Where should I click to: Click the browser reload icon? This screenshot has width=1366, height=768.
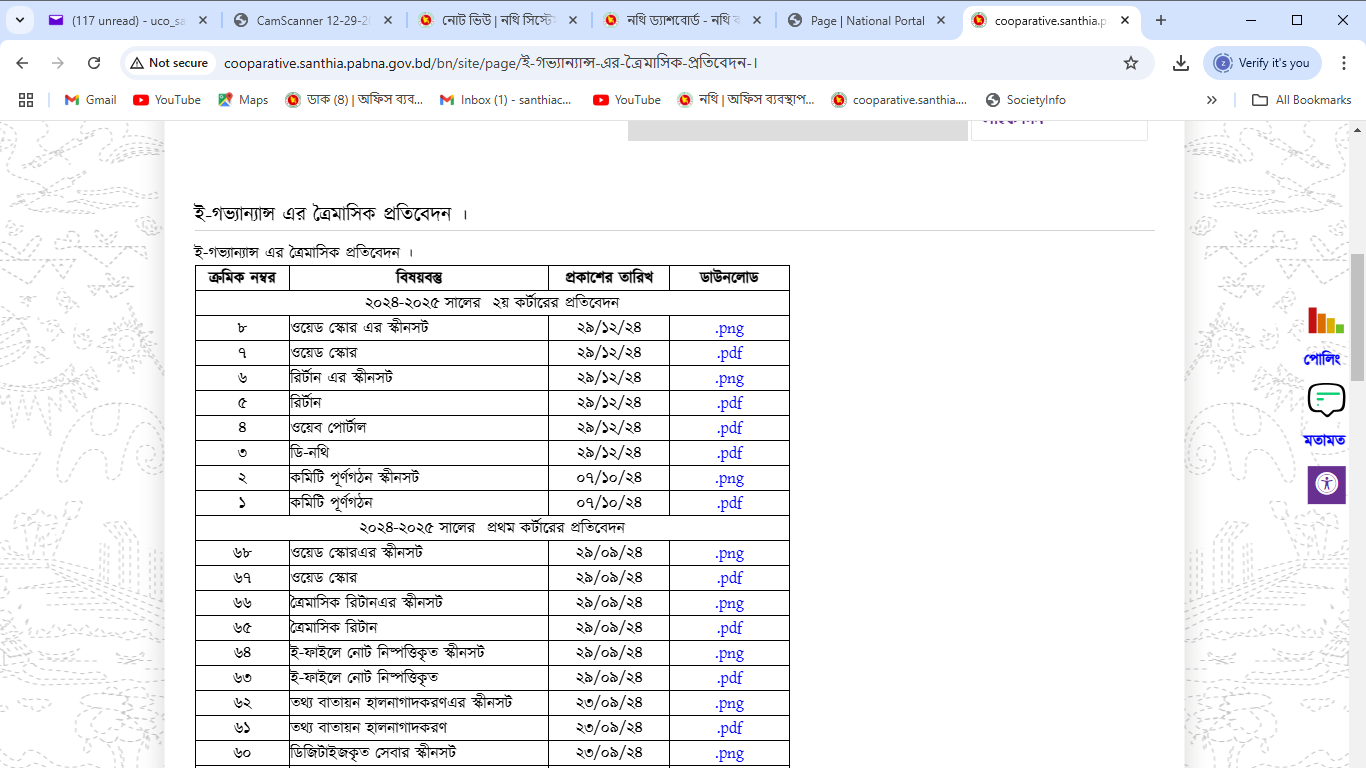(x=94, y=63)
